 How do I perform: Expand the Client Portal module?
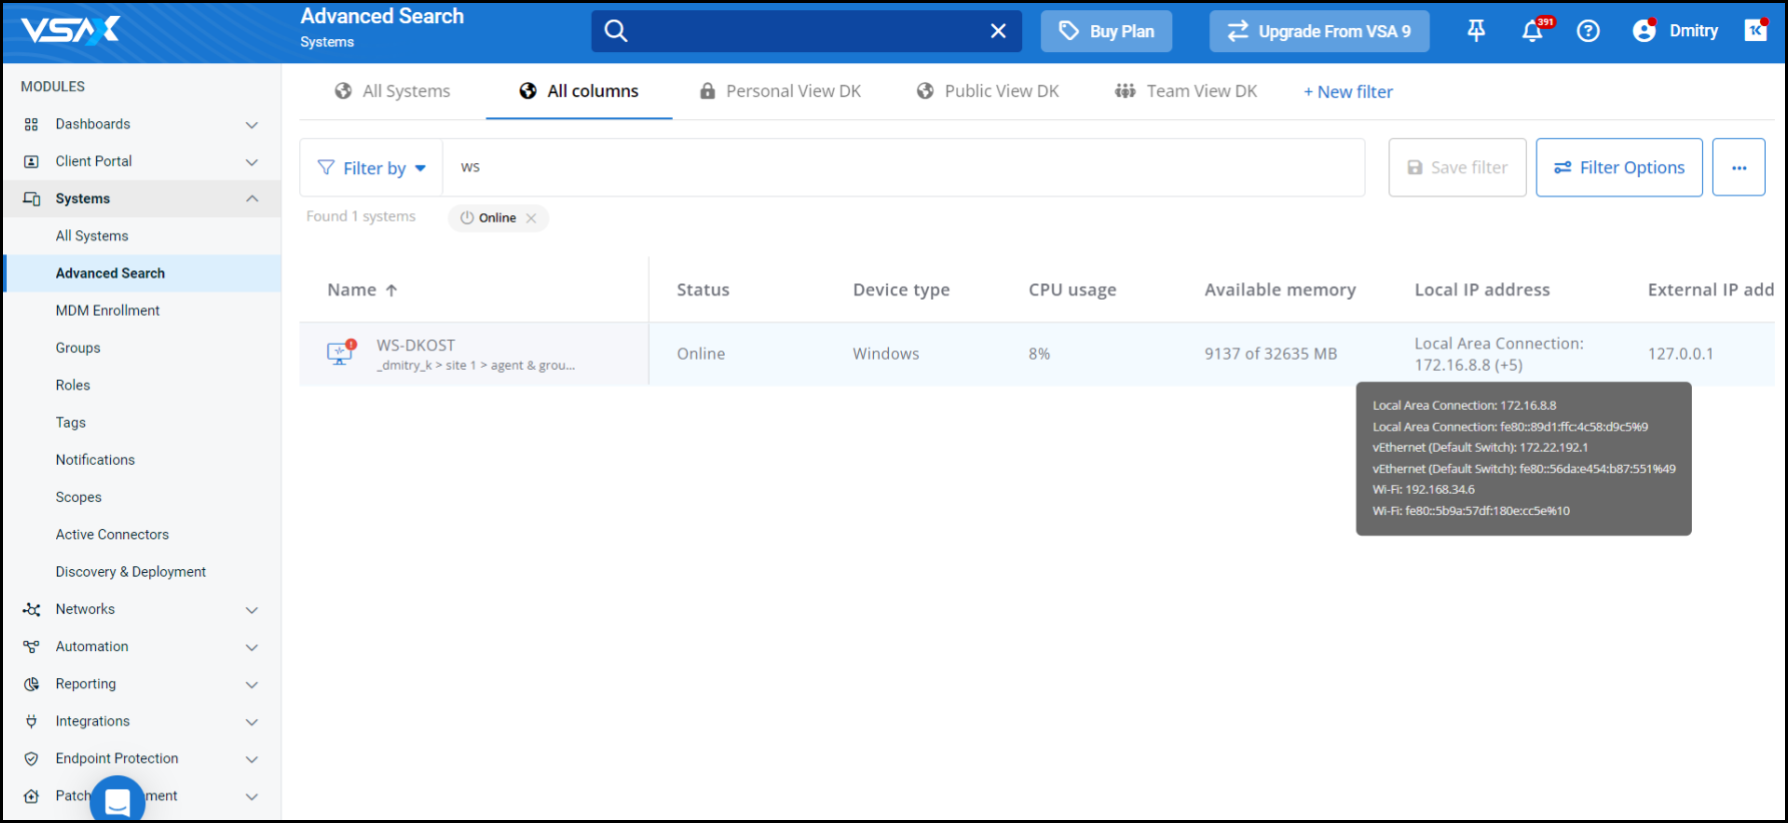(252, 162)
